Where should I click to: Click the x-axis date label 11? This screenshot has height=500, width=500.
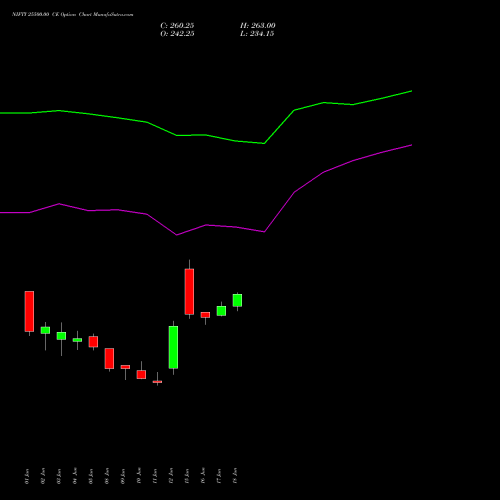155,476
